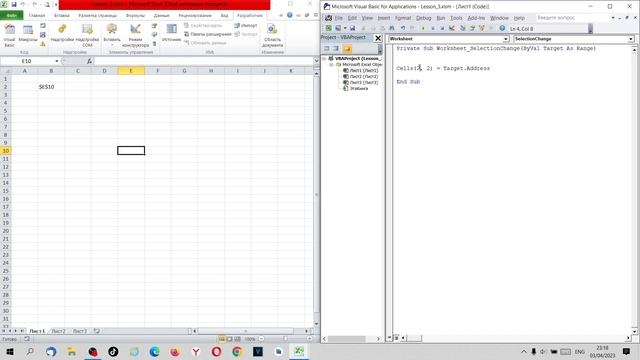Click the insert new sheet tab icon

tap(97, 331)
